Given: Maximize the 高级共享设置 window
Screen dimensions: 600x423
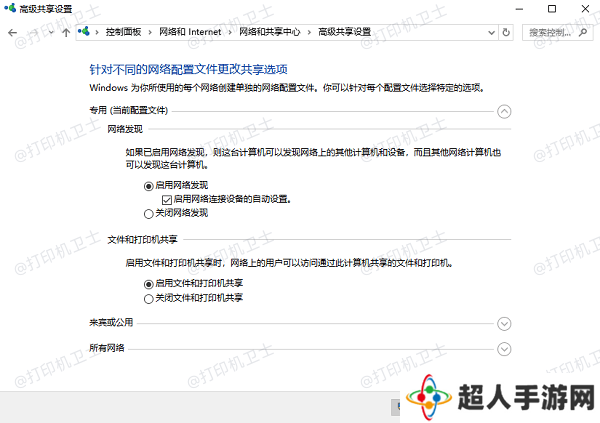Looking at the screenshot, I should [551, 9].
